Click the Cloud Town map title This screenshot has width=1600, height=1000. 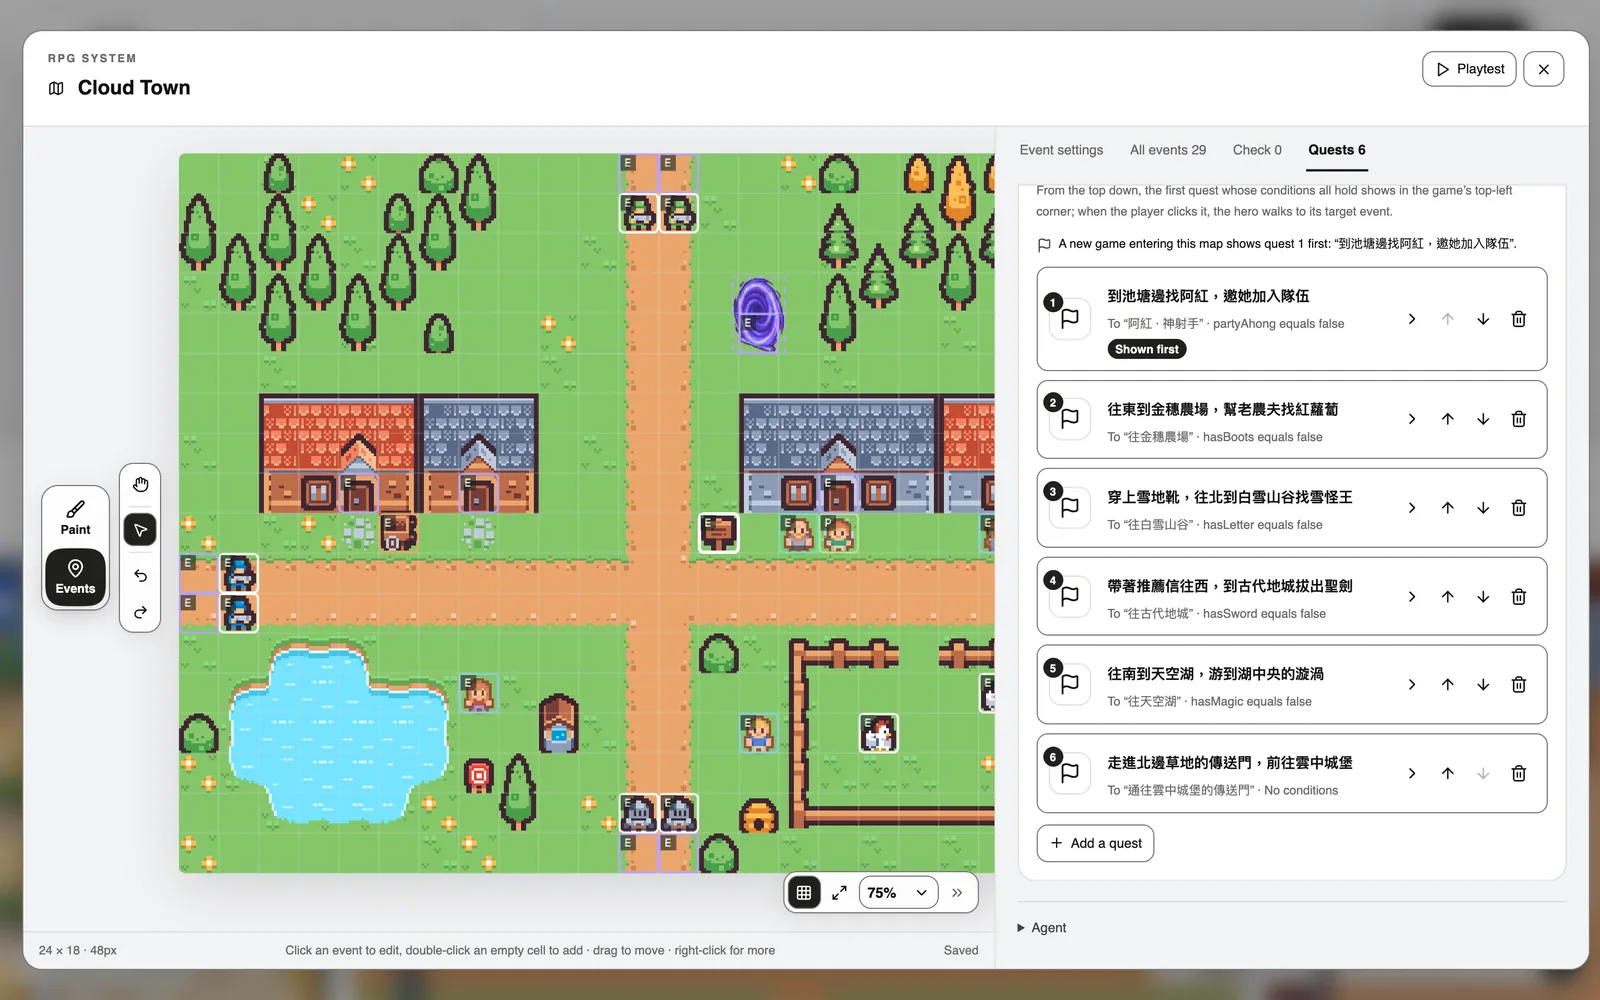134,88
